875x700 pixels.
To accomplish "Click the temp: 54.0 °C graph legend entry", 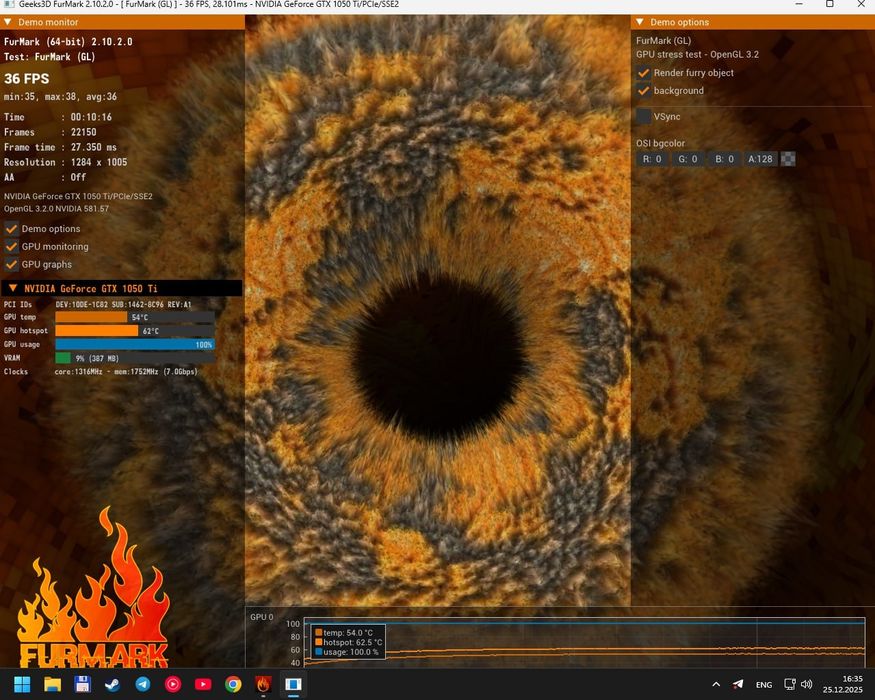I will (344, 633).
